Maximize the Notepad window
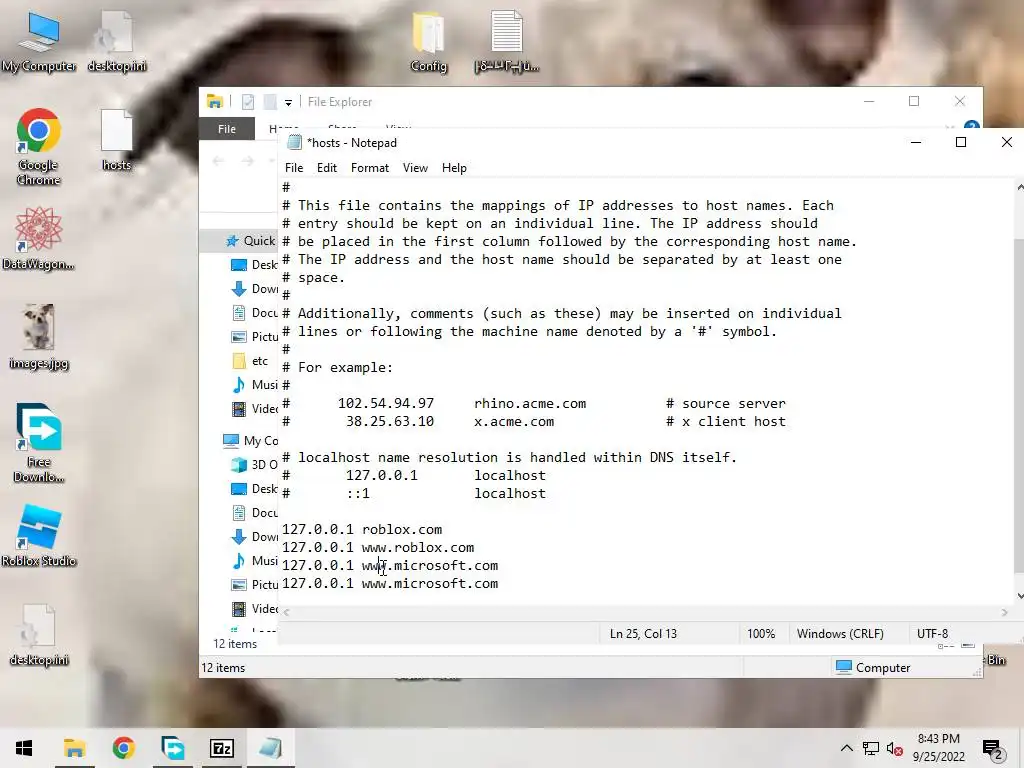This screenshot has height=768, width=1024. [x=961, y=142]
